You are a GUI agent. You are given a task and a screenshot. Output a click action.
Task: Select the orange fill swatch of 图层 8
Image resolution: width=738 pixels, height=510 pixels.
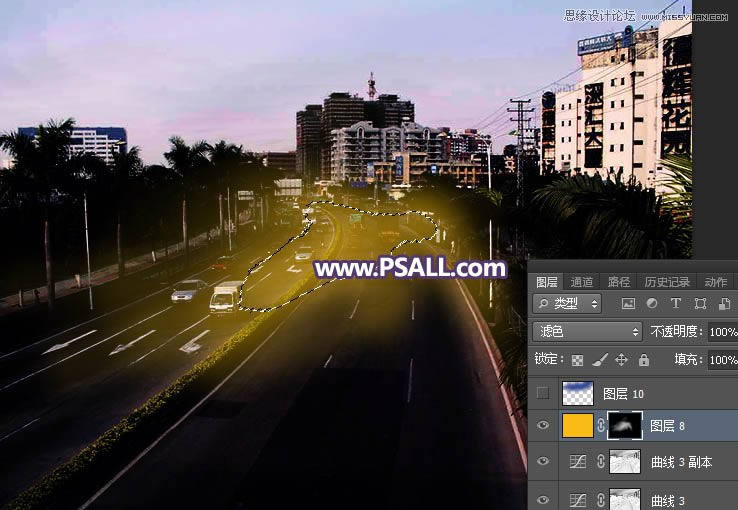(x=578, y=427)
